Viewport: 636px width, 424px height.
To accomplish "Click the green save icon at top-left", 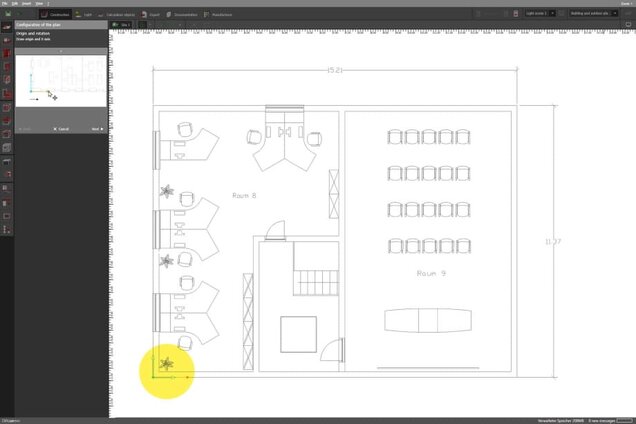I will tap(7, 16).
